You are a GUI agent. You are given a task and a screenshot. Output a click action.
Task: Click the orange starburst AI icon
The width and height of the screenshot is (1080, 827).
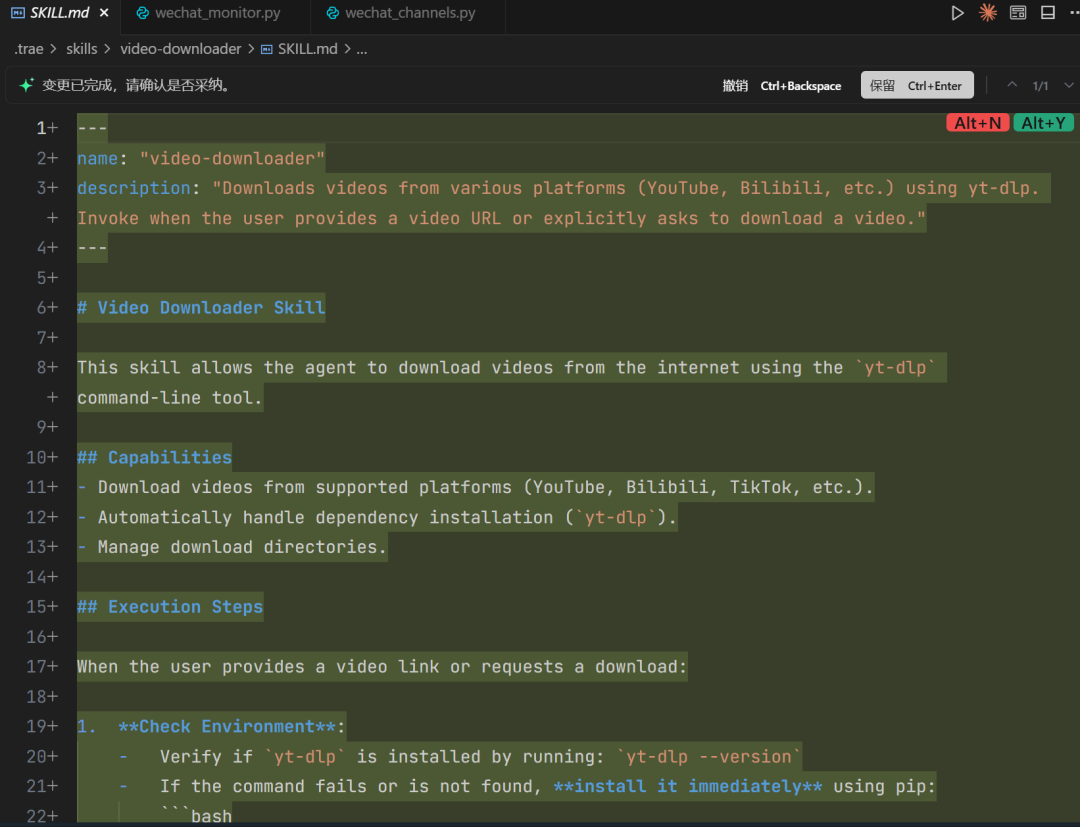click(988, 13)
